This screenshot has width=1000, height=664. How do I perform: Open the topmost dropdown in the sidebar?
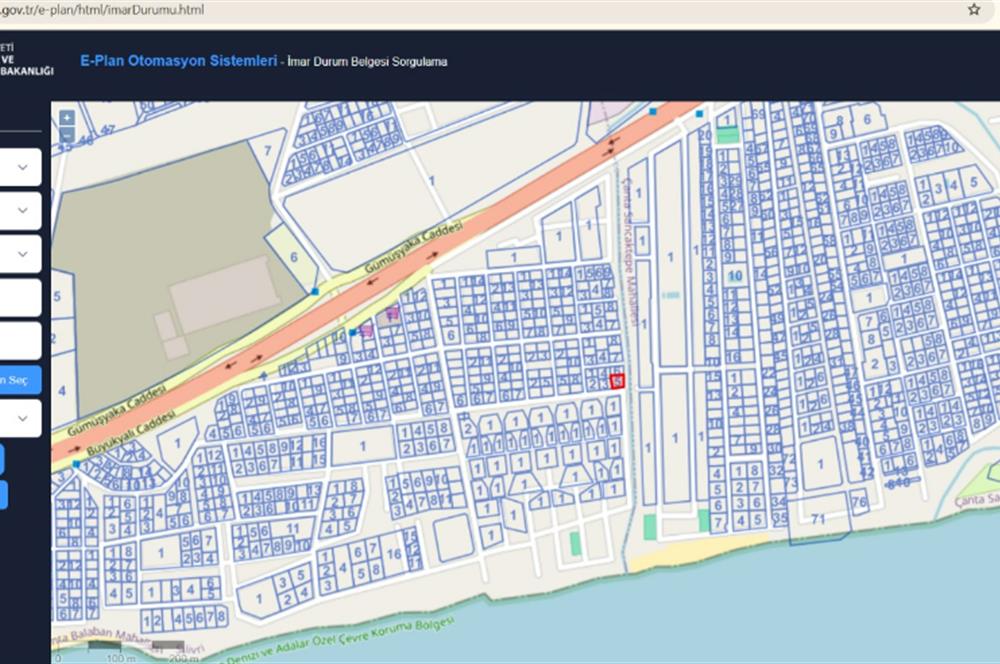21,167
